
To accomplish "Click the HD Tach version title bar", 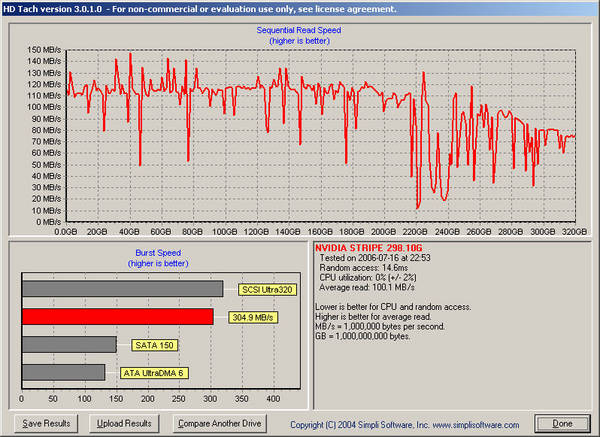I will pyautogui.click(x=300, y=8).
